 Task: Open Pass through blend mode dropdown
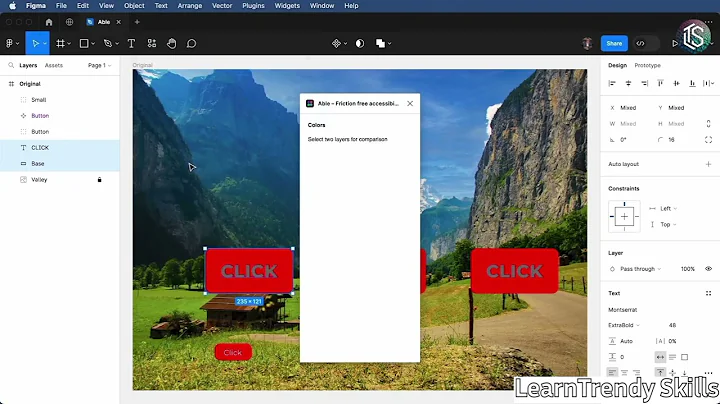(641, 269)
